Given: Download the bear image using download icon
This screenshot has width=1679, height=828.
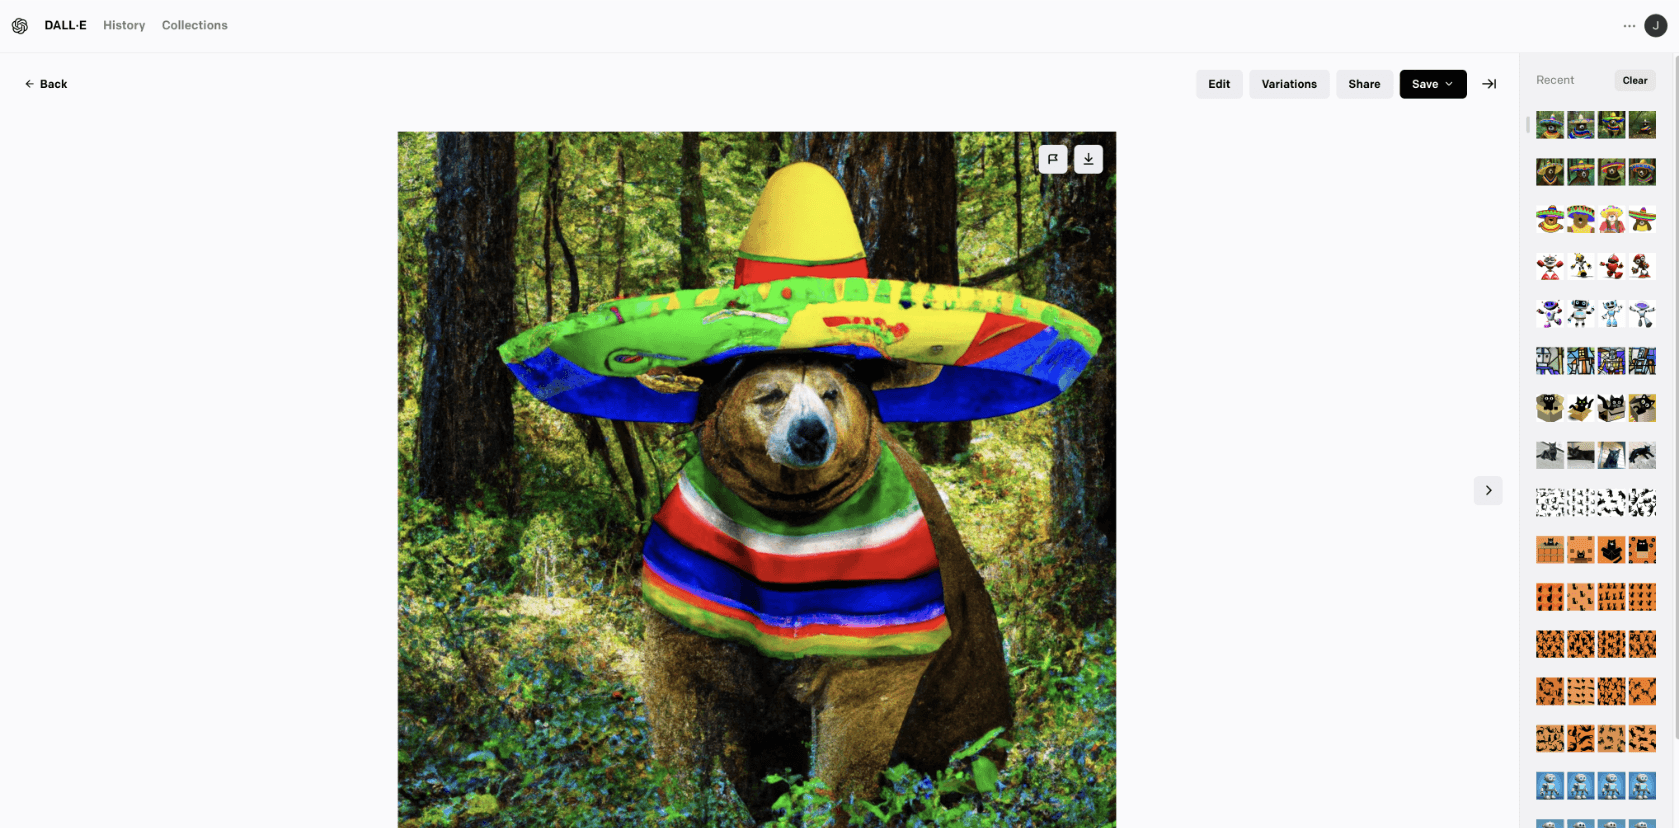Looking at the screenshot, I should click(1088, 159).
